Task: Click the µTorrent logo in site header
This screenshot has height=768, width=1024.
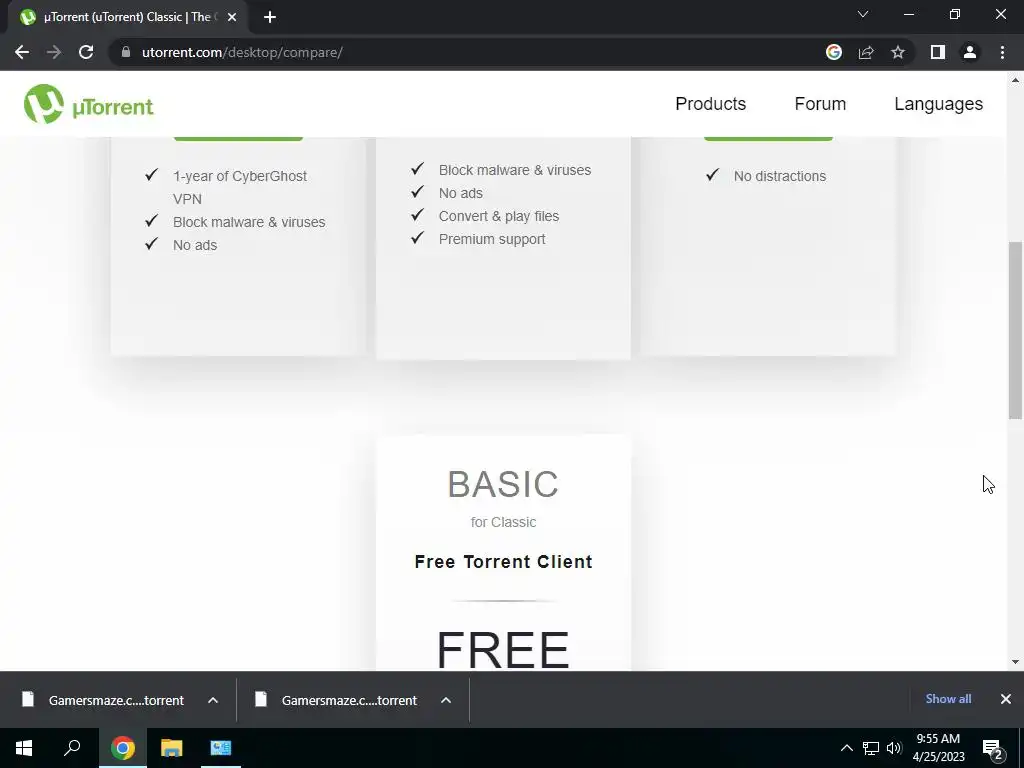Action: click(x=89, y=104)
